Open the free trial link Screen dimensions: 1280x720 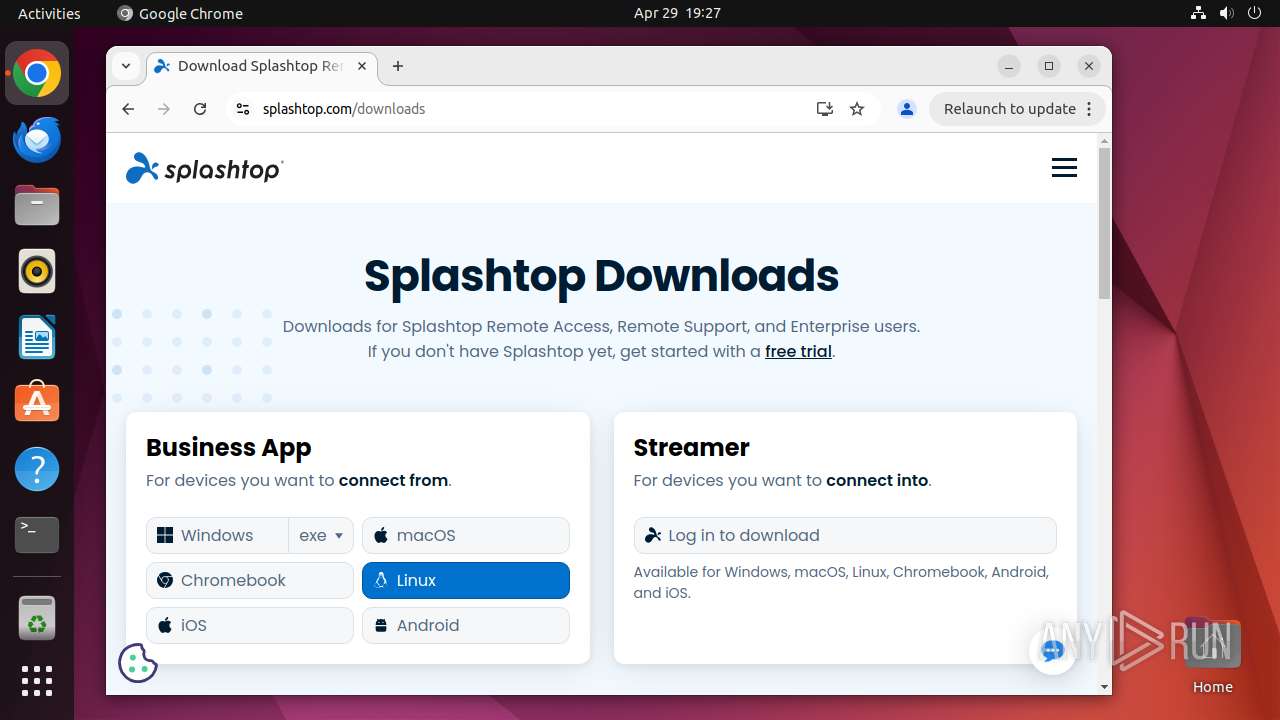(x=798, y=351)
